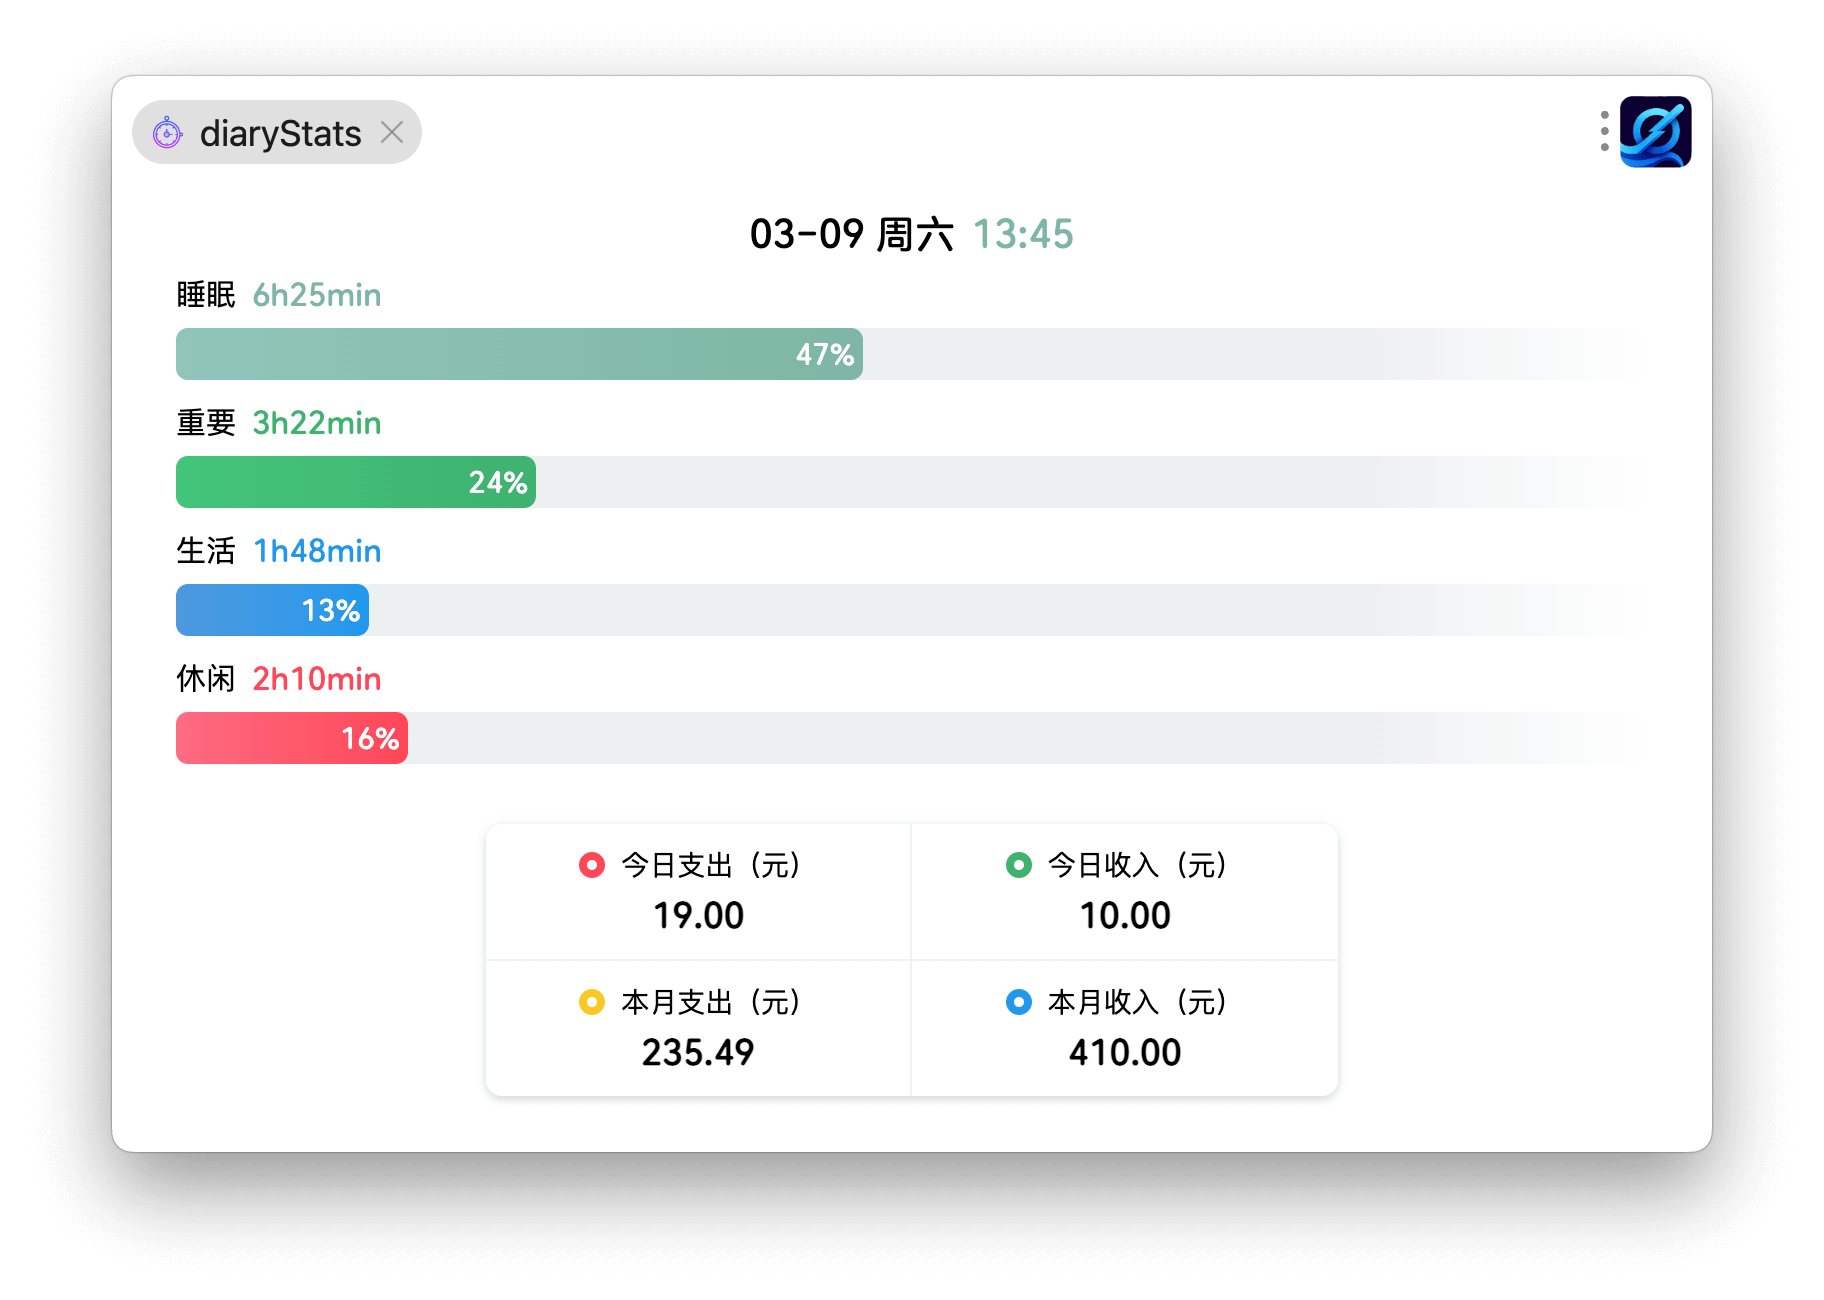
Task: Click the green dot beside 今日收入
Action: coord(1019,865)
